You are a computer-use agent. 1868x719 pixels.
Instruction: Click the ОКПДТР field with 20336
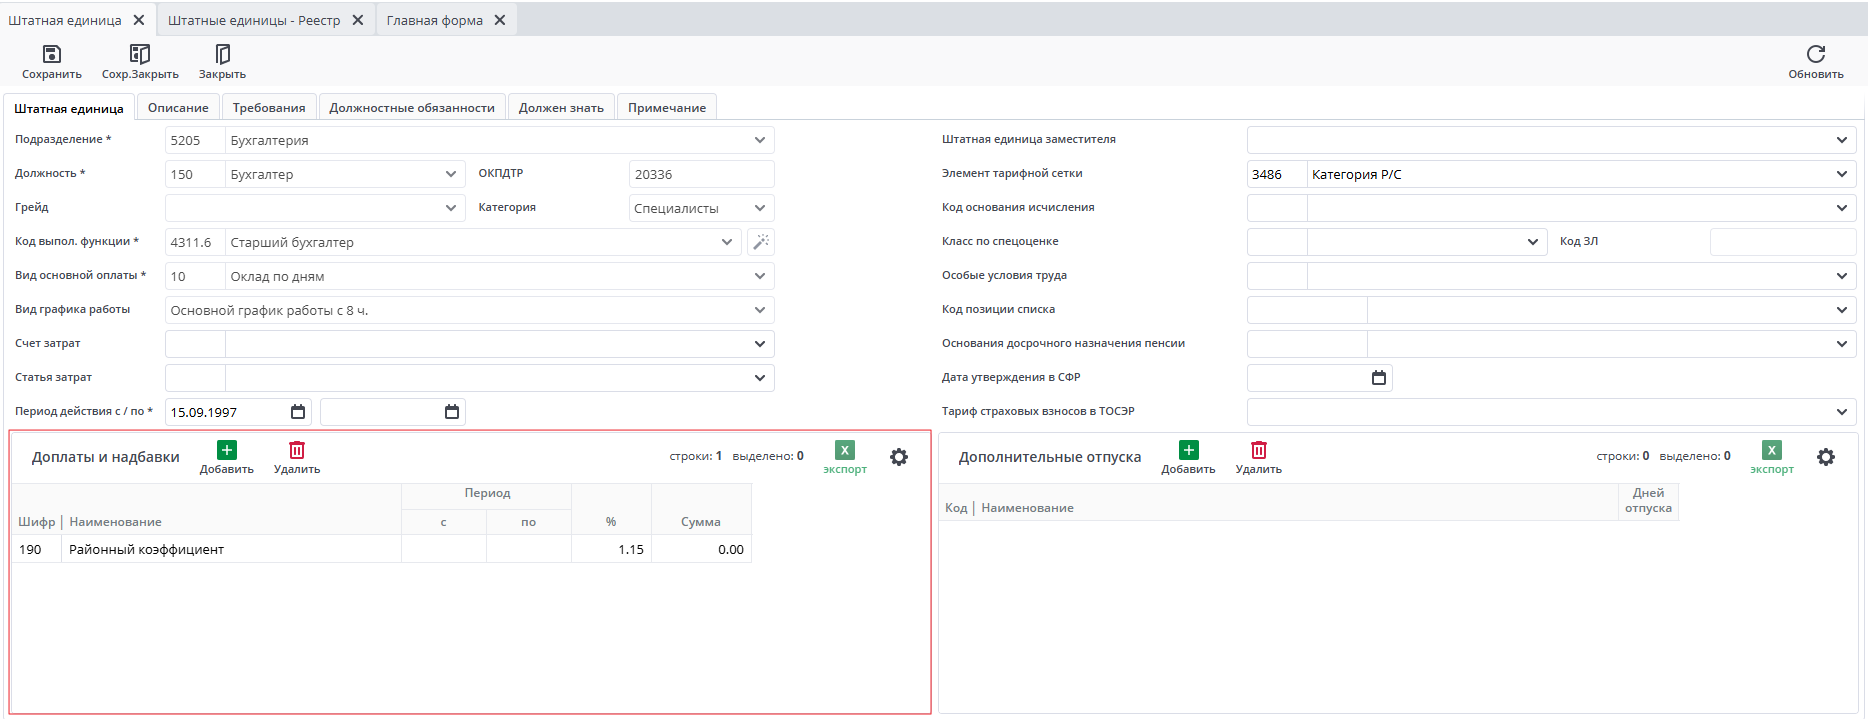(x=702, y=174)
